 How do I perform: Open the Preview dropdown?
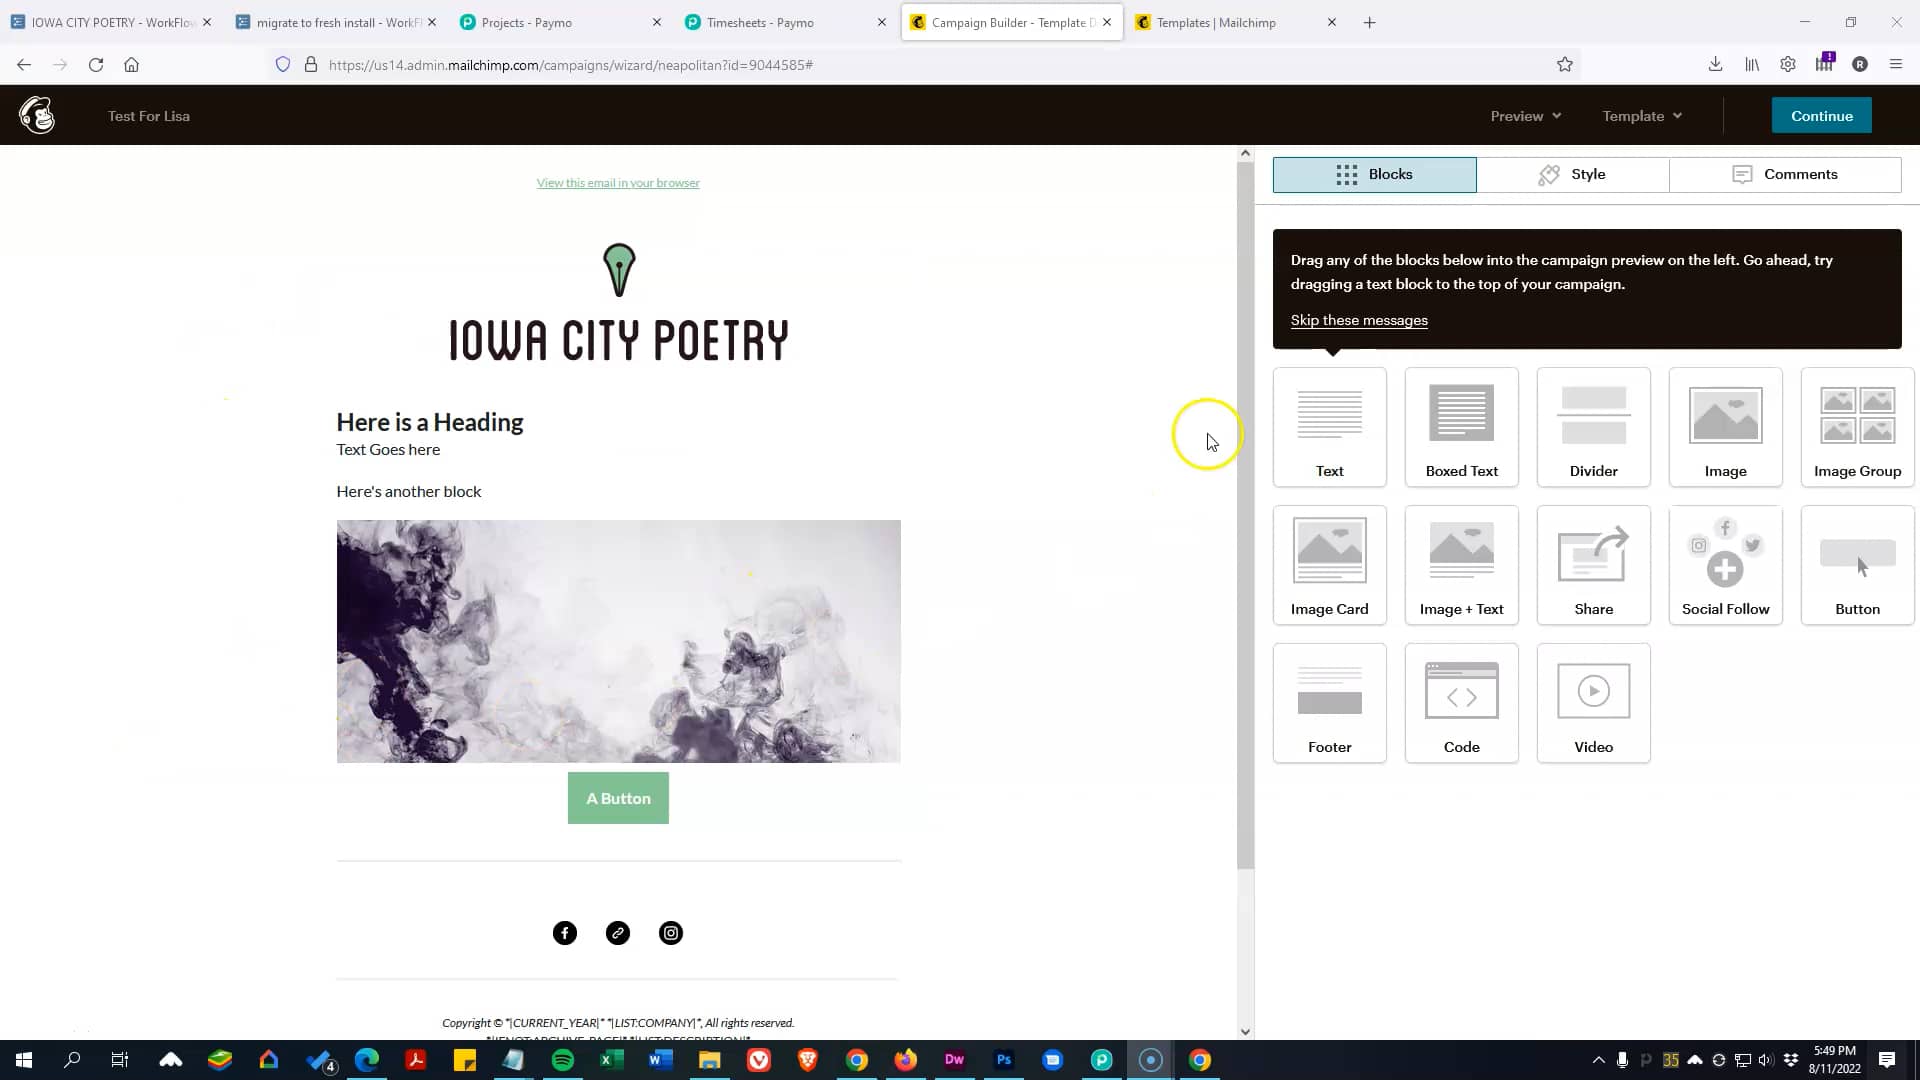pos(1524,115)
